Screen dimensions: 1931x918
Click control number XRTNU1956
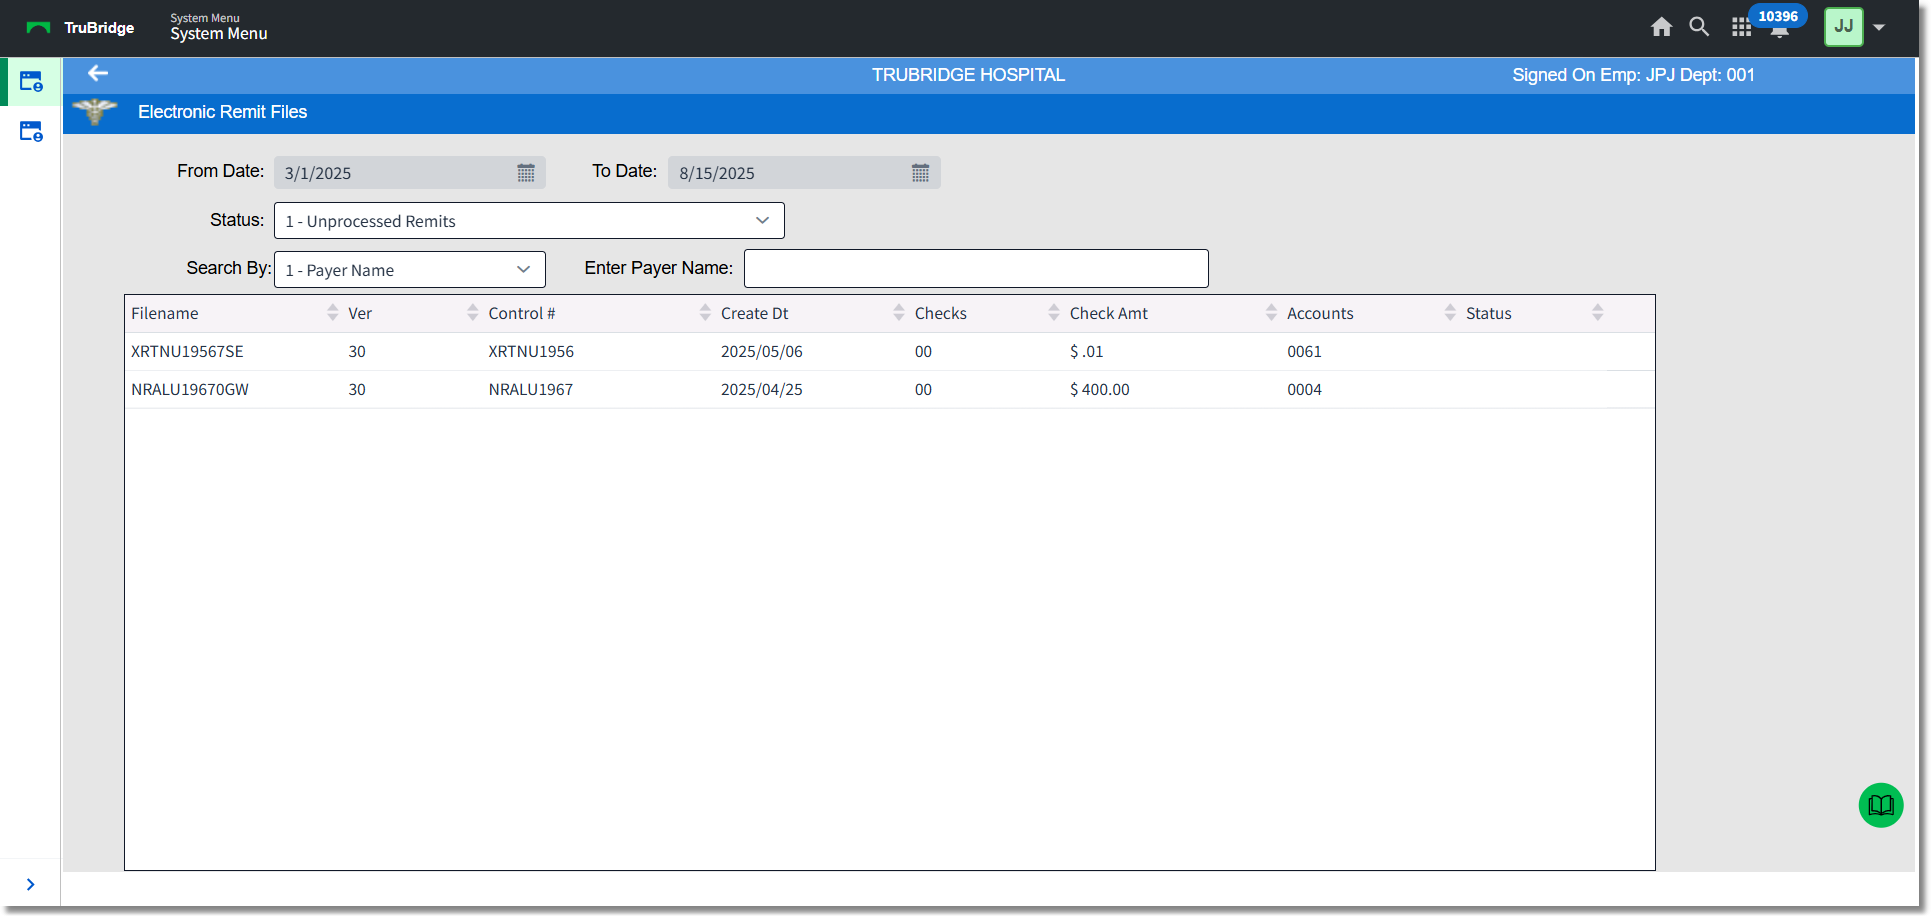[x=531, y=351]
